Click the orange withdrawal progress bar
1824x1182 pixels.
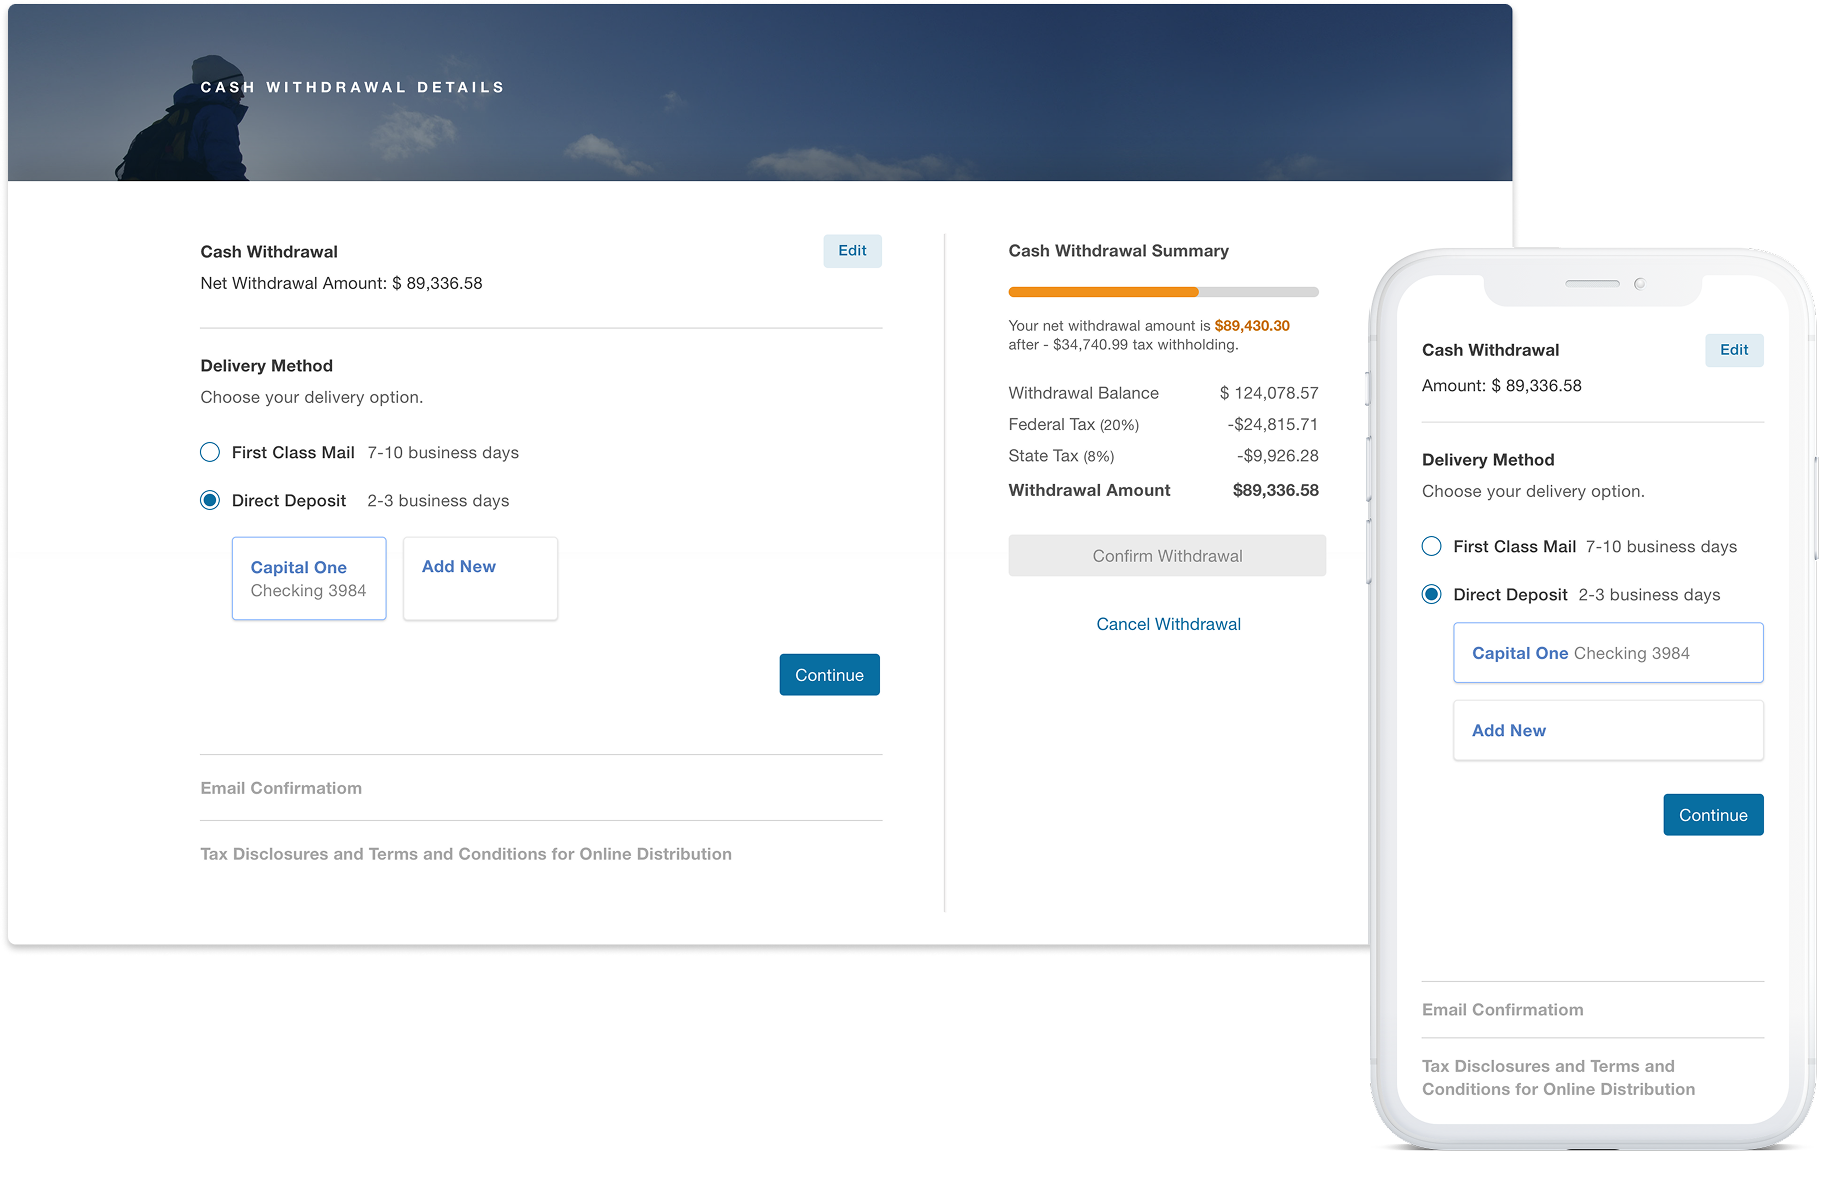[x=1163, y=292]
